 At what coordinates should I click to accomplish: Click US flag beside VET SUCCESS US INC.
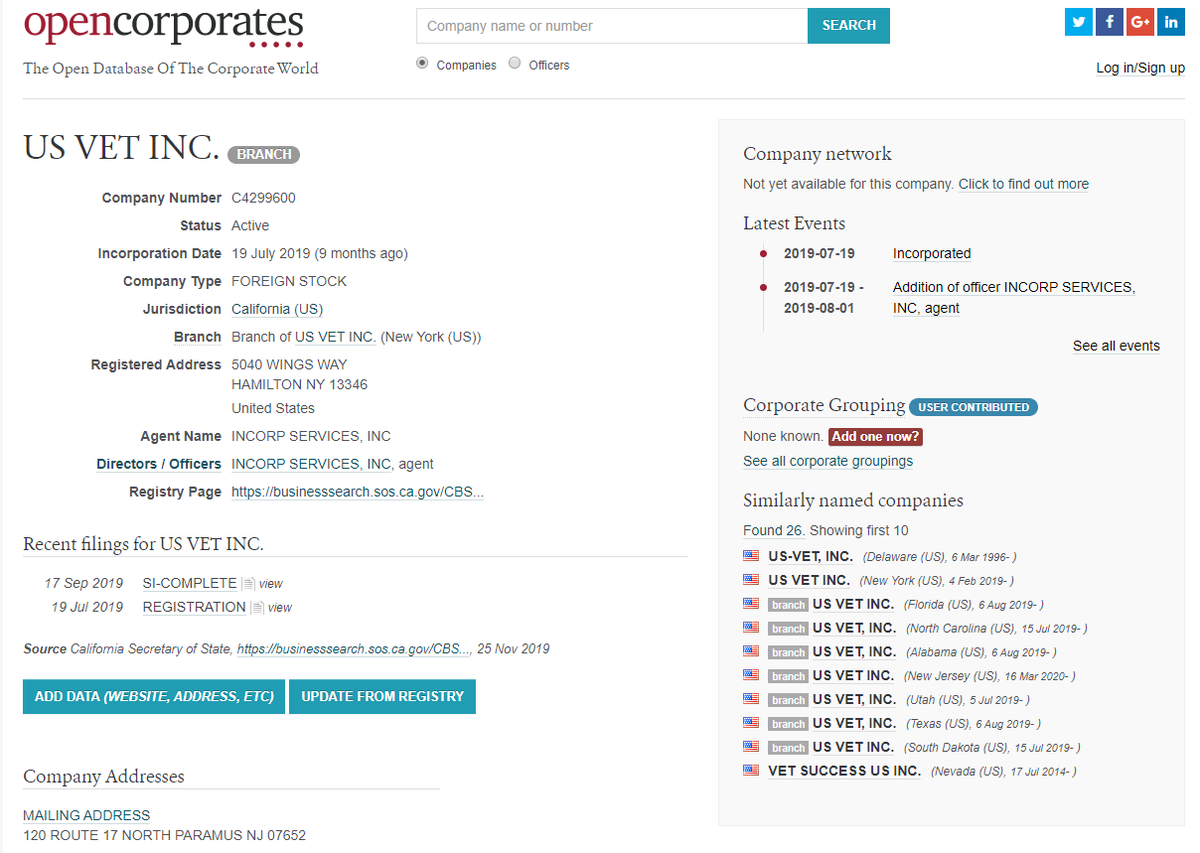751,771
